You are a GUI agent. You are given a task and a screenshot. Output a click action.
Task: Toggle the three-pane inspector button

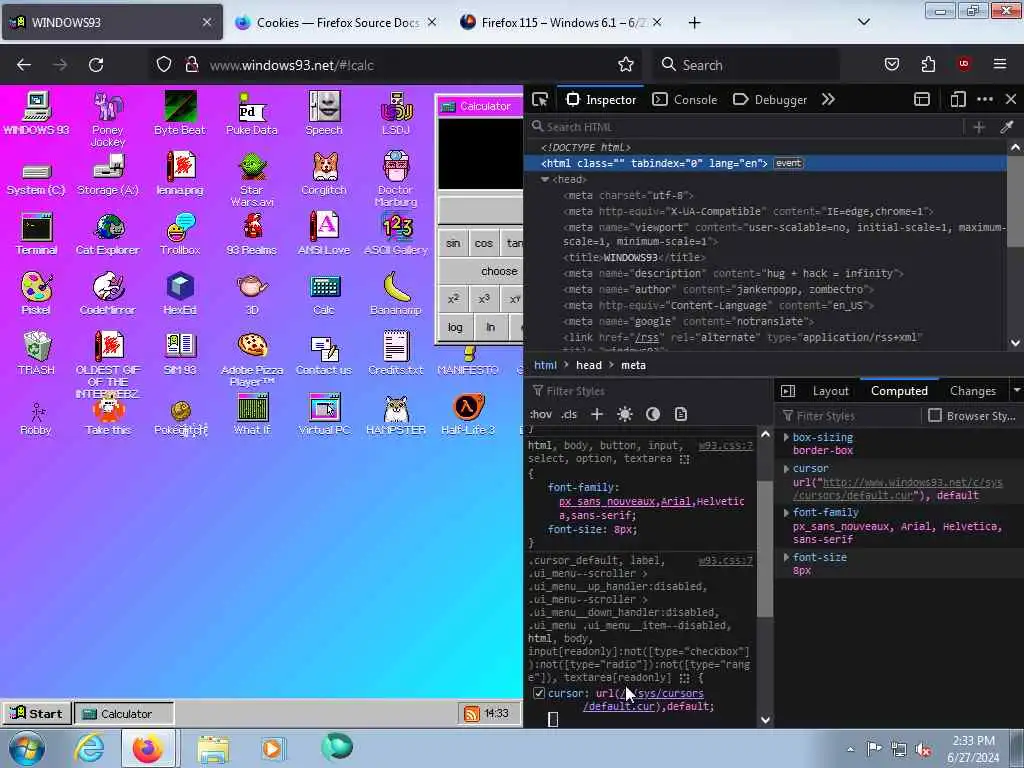pos(788,391)
